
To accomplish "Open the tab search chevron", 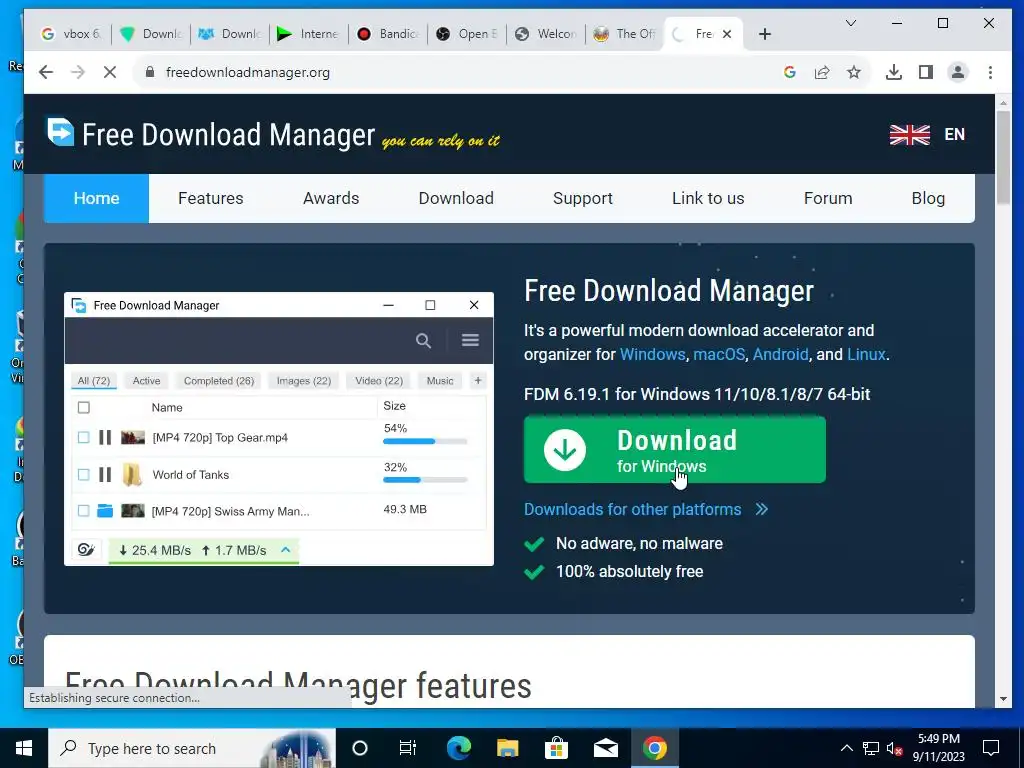I will click(x=850, y=24).
